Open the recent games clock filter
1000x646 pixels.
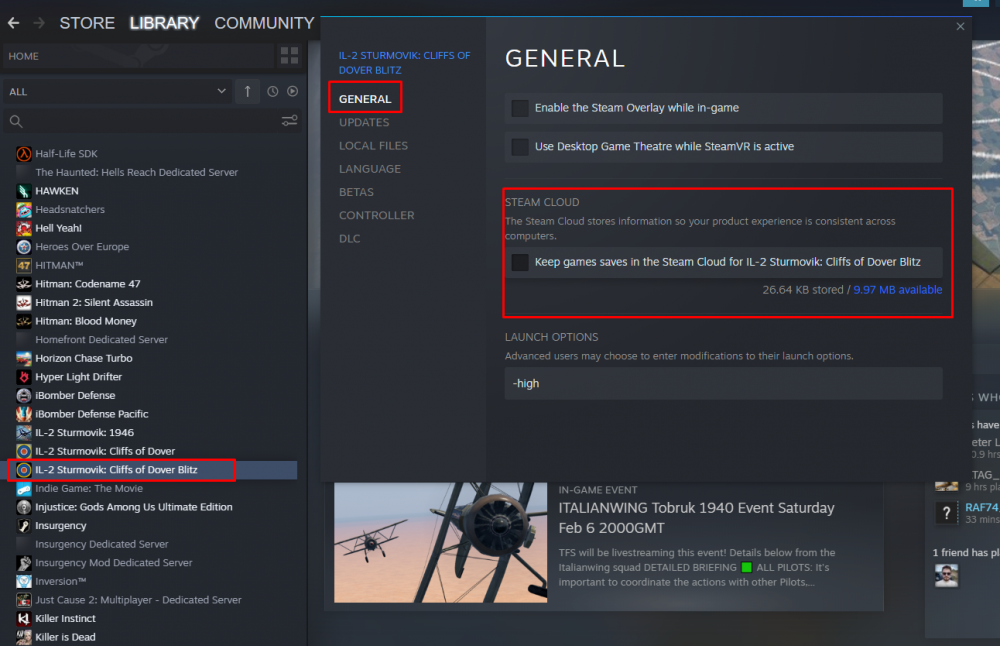[x=272, y=91]
